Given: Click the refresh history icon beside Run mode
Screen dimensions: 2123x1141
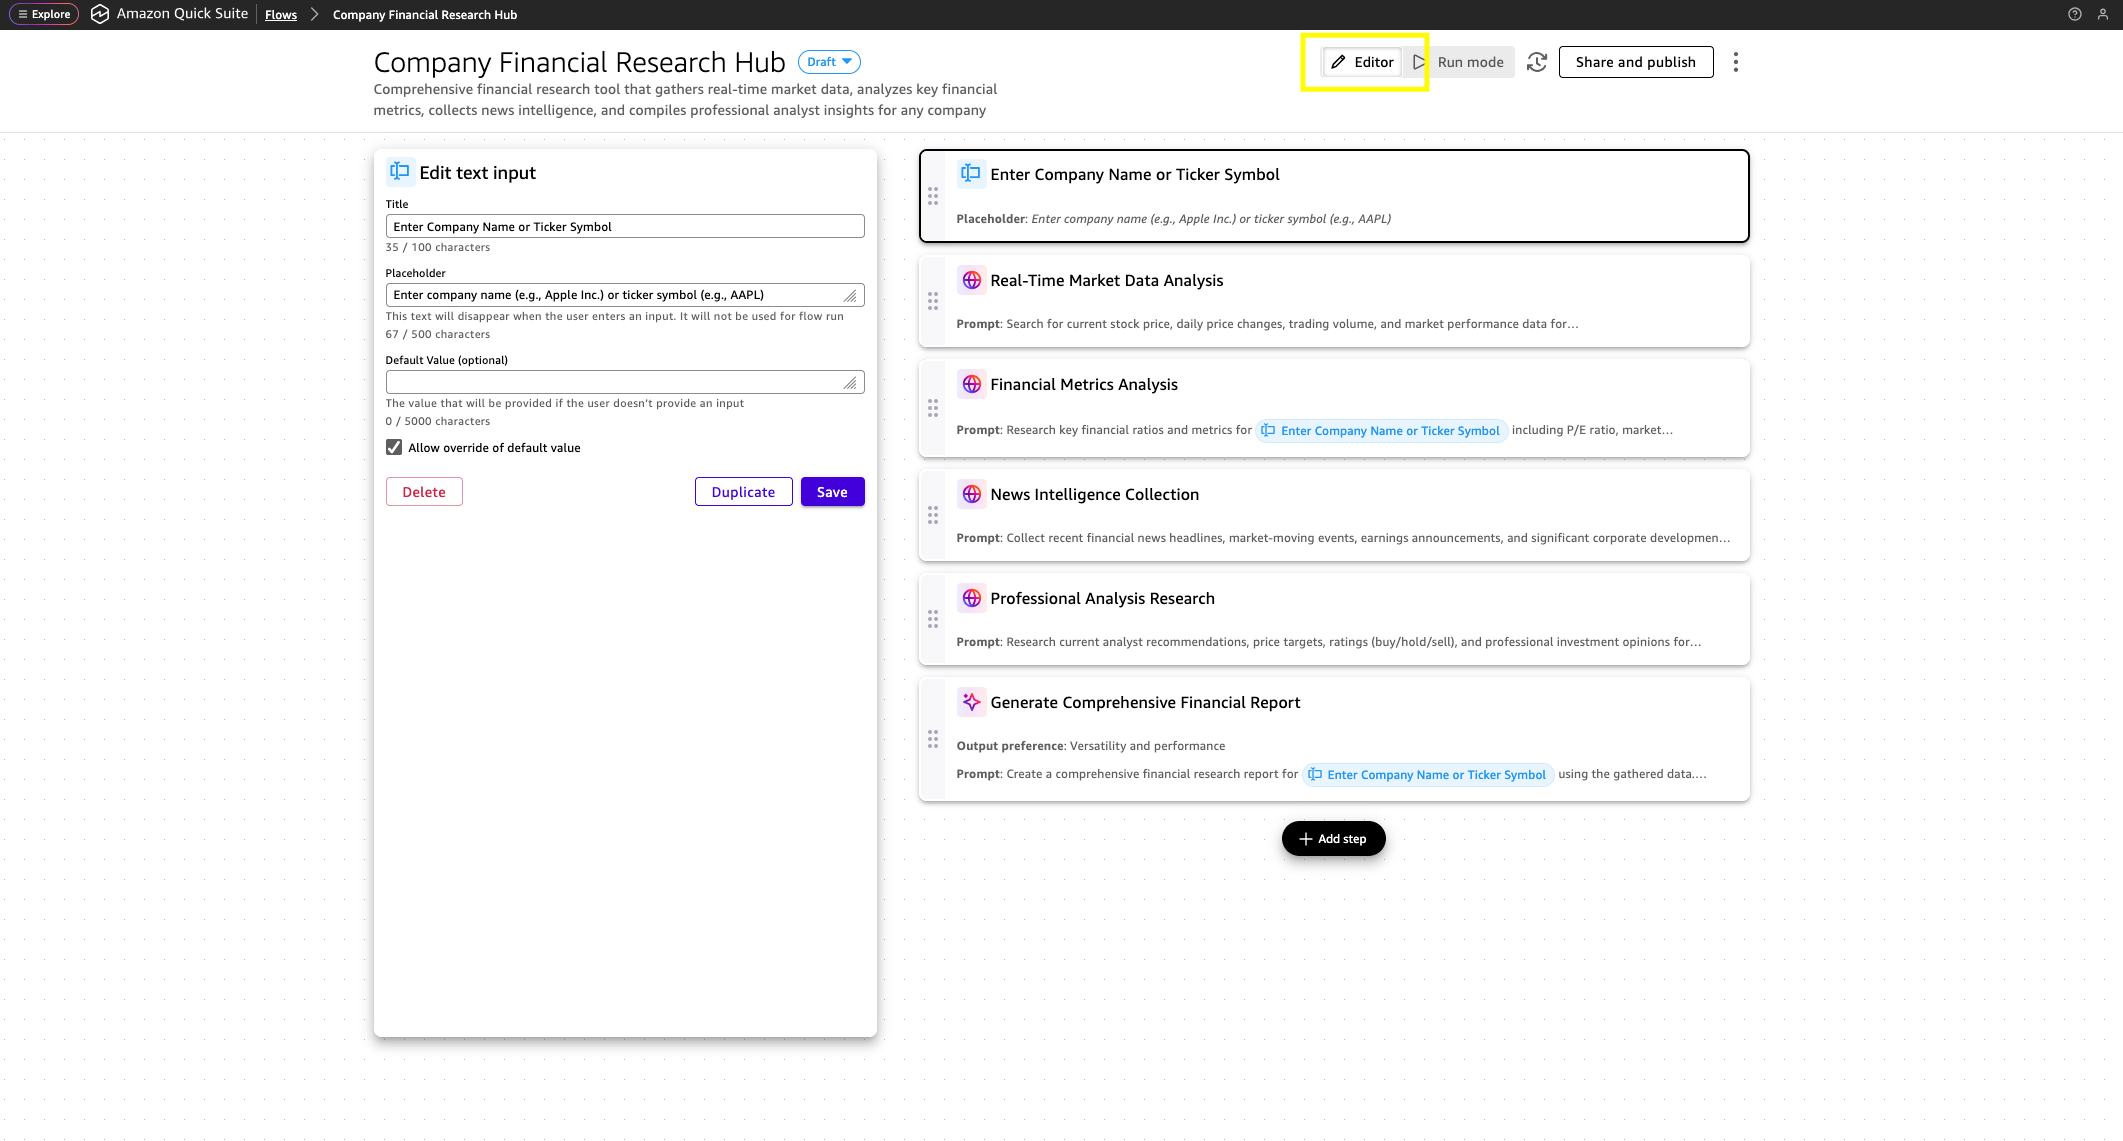Looking at the screenshot, I should click(x=1537, y=62).
